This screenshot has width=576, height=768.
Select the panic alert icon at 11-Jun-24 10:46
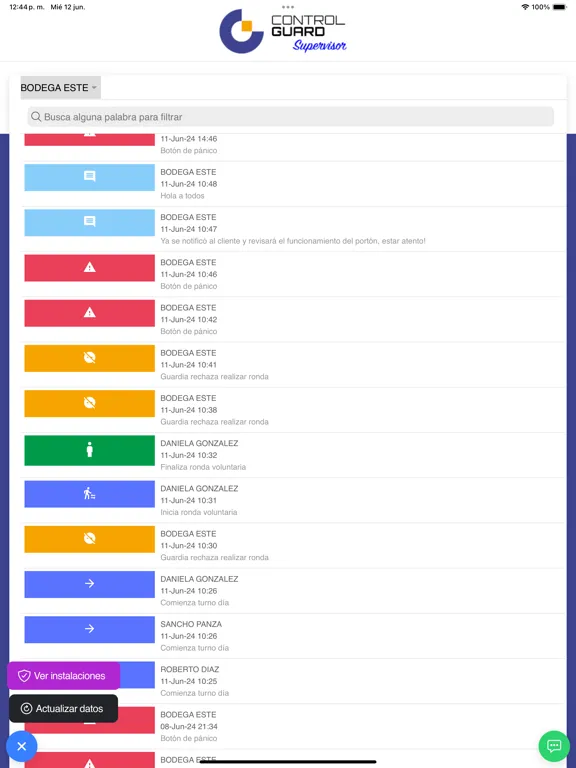tap(90, 267)
